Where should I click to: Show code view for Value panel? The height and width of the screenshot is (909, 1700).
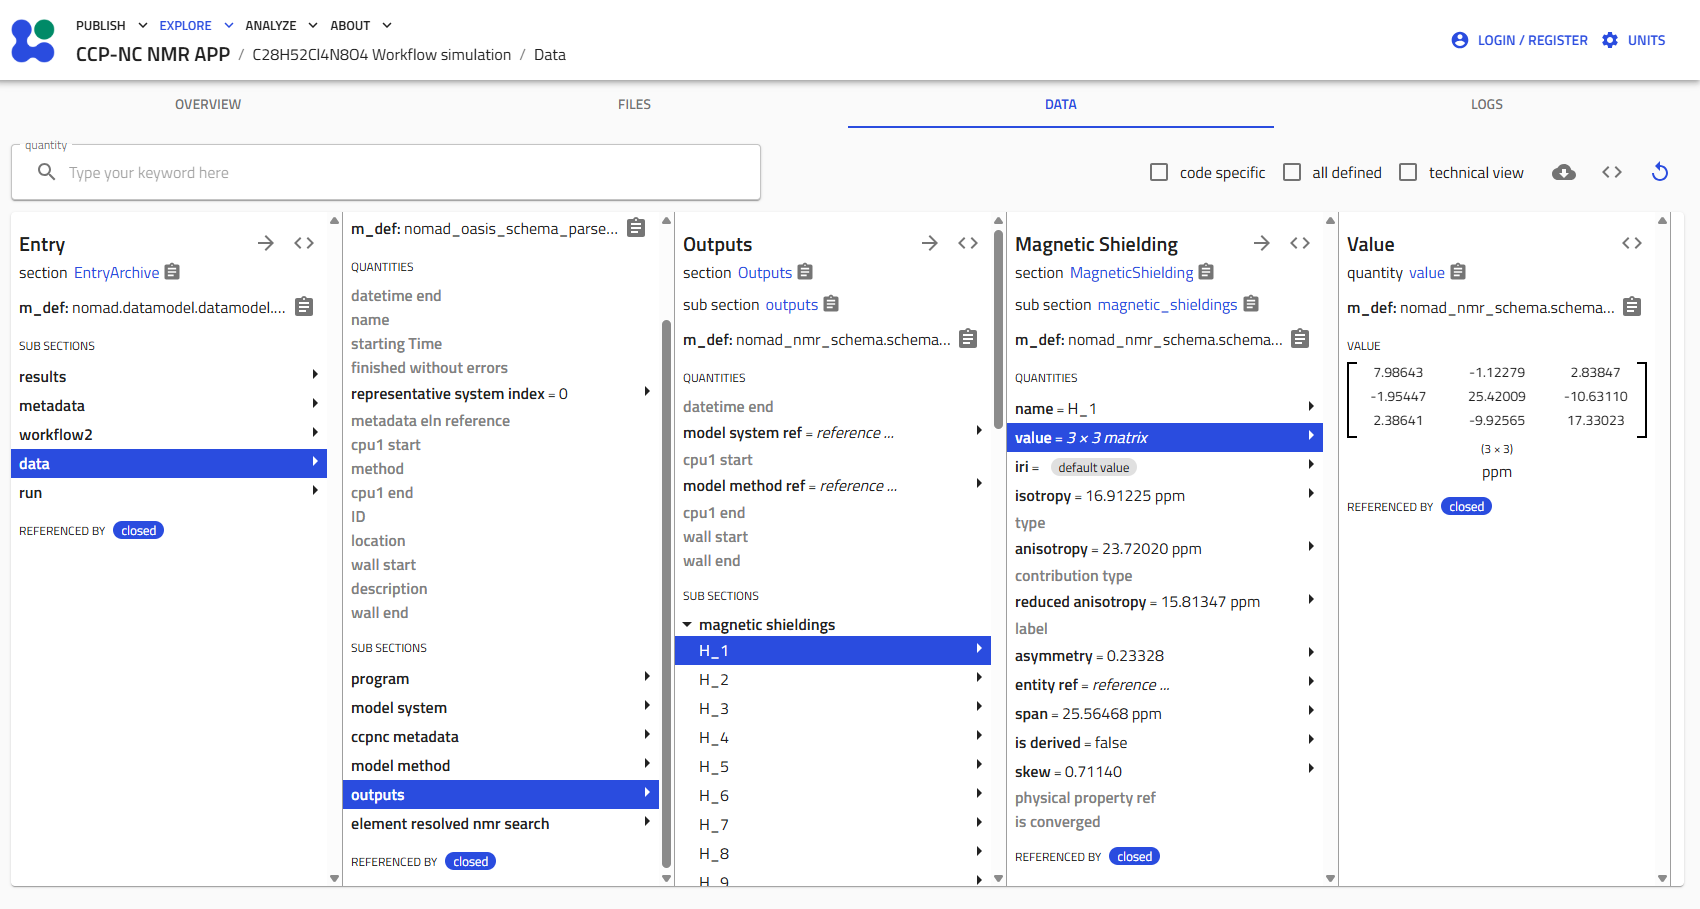point(1632,243)
